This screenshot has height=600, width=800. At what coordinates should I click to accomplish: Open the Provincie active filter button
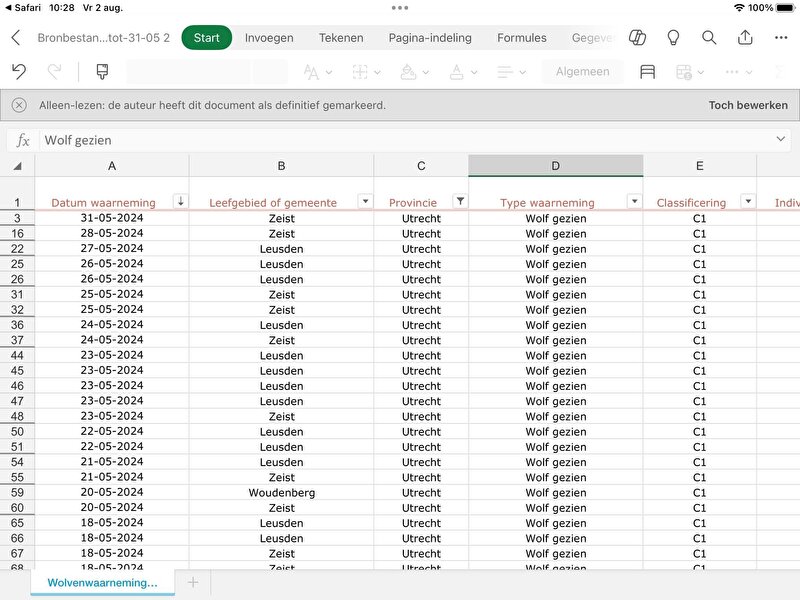(x=460, y=201)
